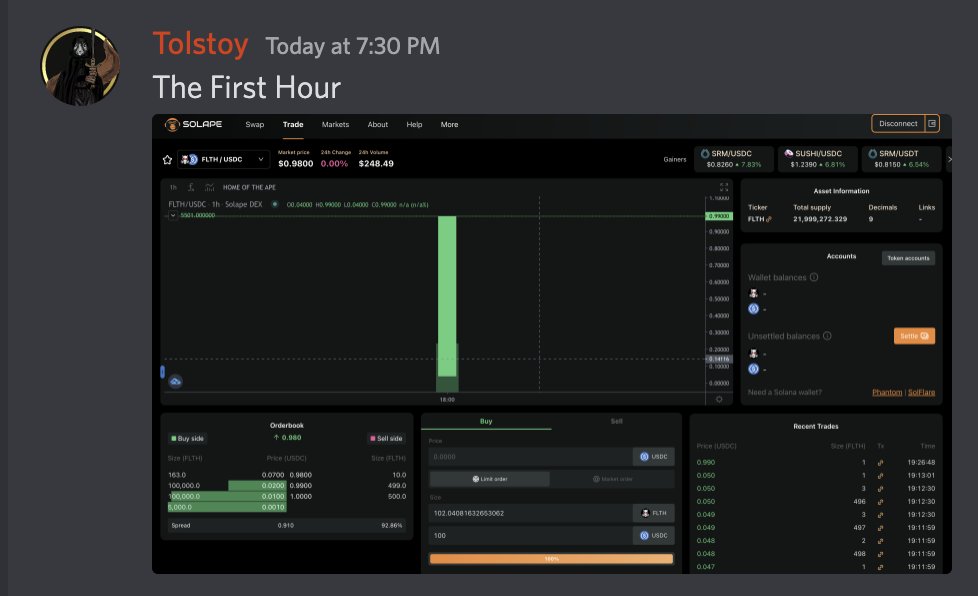Click the cloud icon on chart

tap(176, 382)
